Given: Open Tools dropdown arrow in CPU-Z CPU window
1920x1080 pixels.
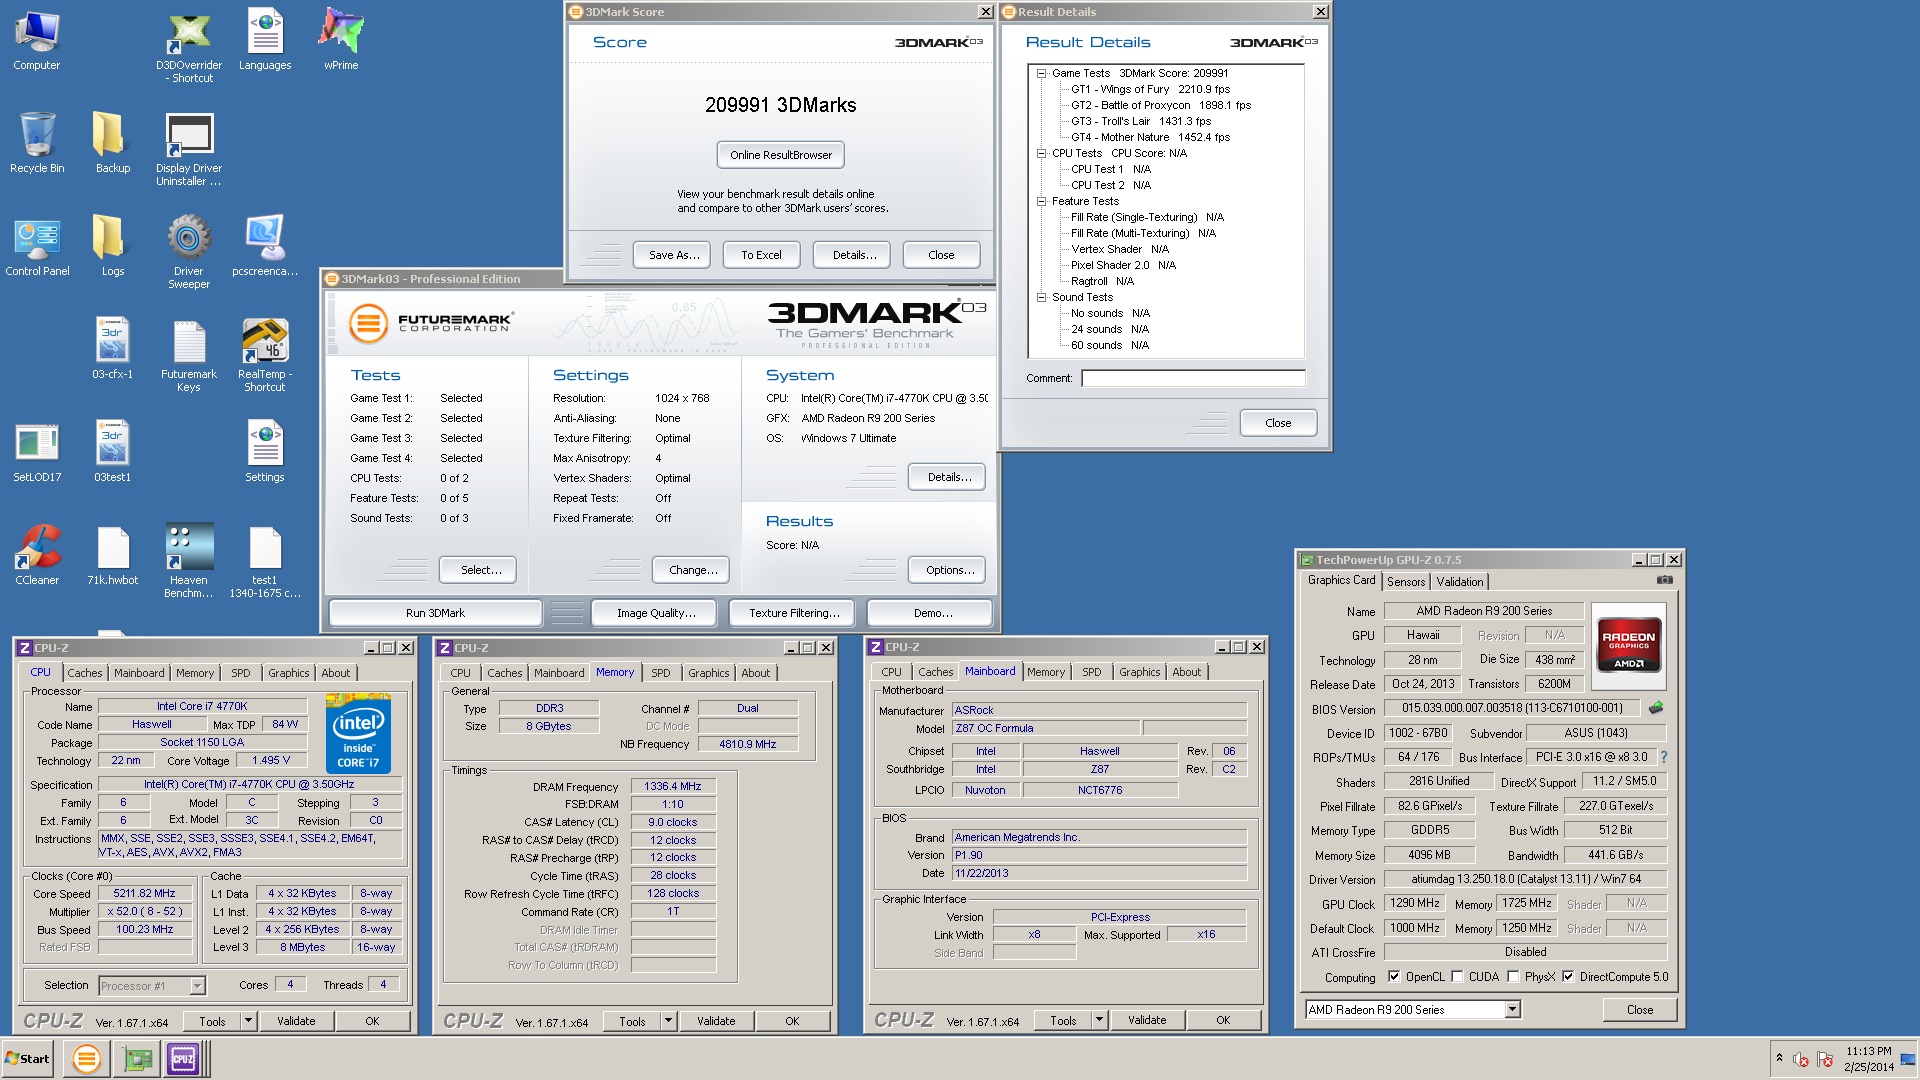Looking at the screenshot, I should point(248,1021).
